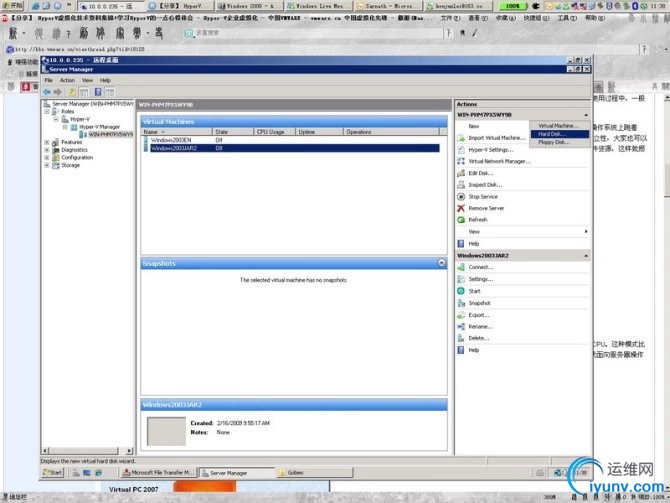Click the tree pane horizontal scrollbar right arrow
670x503 pixels.
[129, 451]
